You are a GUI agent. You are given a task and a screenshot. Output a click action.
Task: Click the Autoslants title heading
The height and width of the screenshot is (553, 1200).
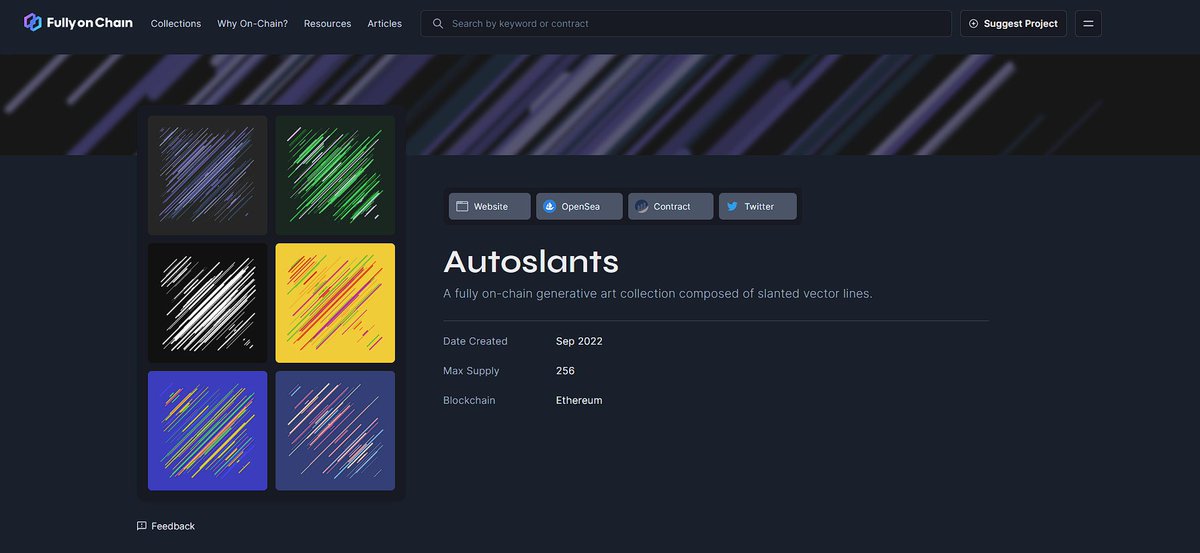pyautogui.click(x=531, y=262)
